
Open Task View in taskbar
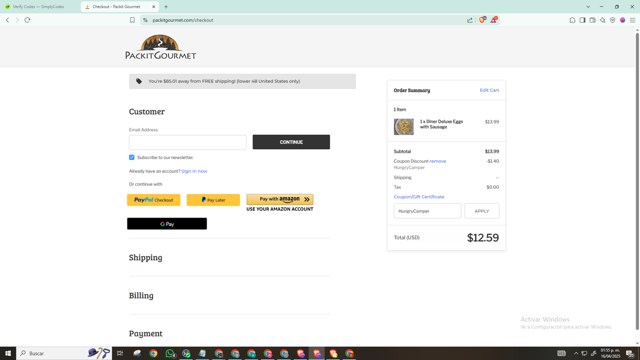pos(120,353)
